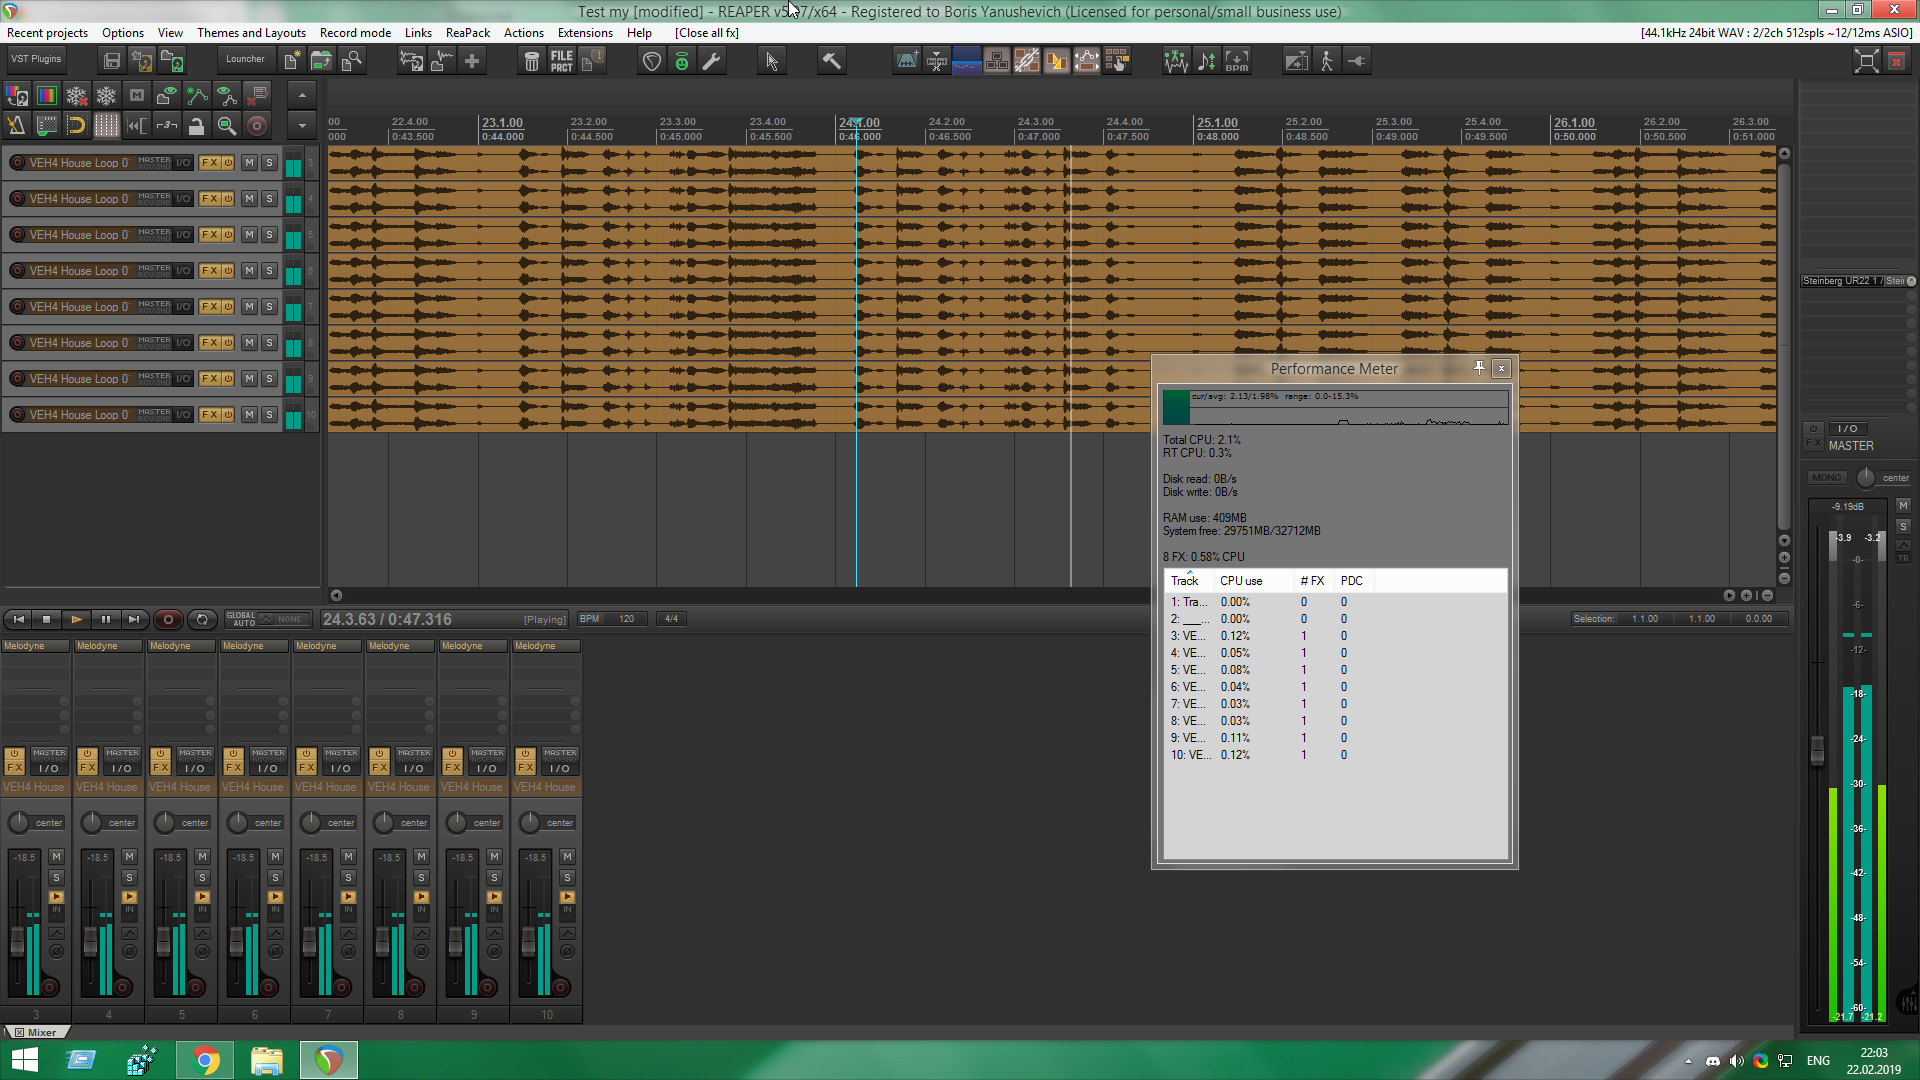This screenshot has height=1080, width=1920.
Task: Click the master volume fader handle
Action: (1817, 750)
